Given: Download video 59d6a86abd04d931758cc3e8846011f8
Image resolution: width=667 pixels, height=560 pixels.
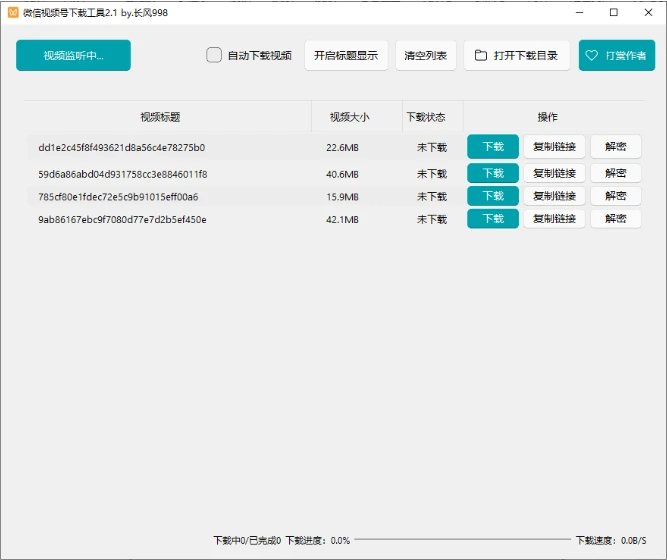Looking at the screenshot, I should point(493,173).
